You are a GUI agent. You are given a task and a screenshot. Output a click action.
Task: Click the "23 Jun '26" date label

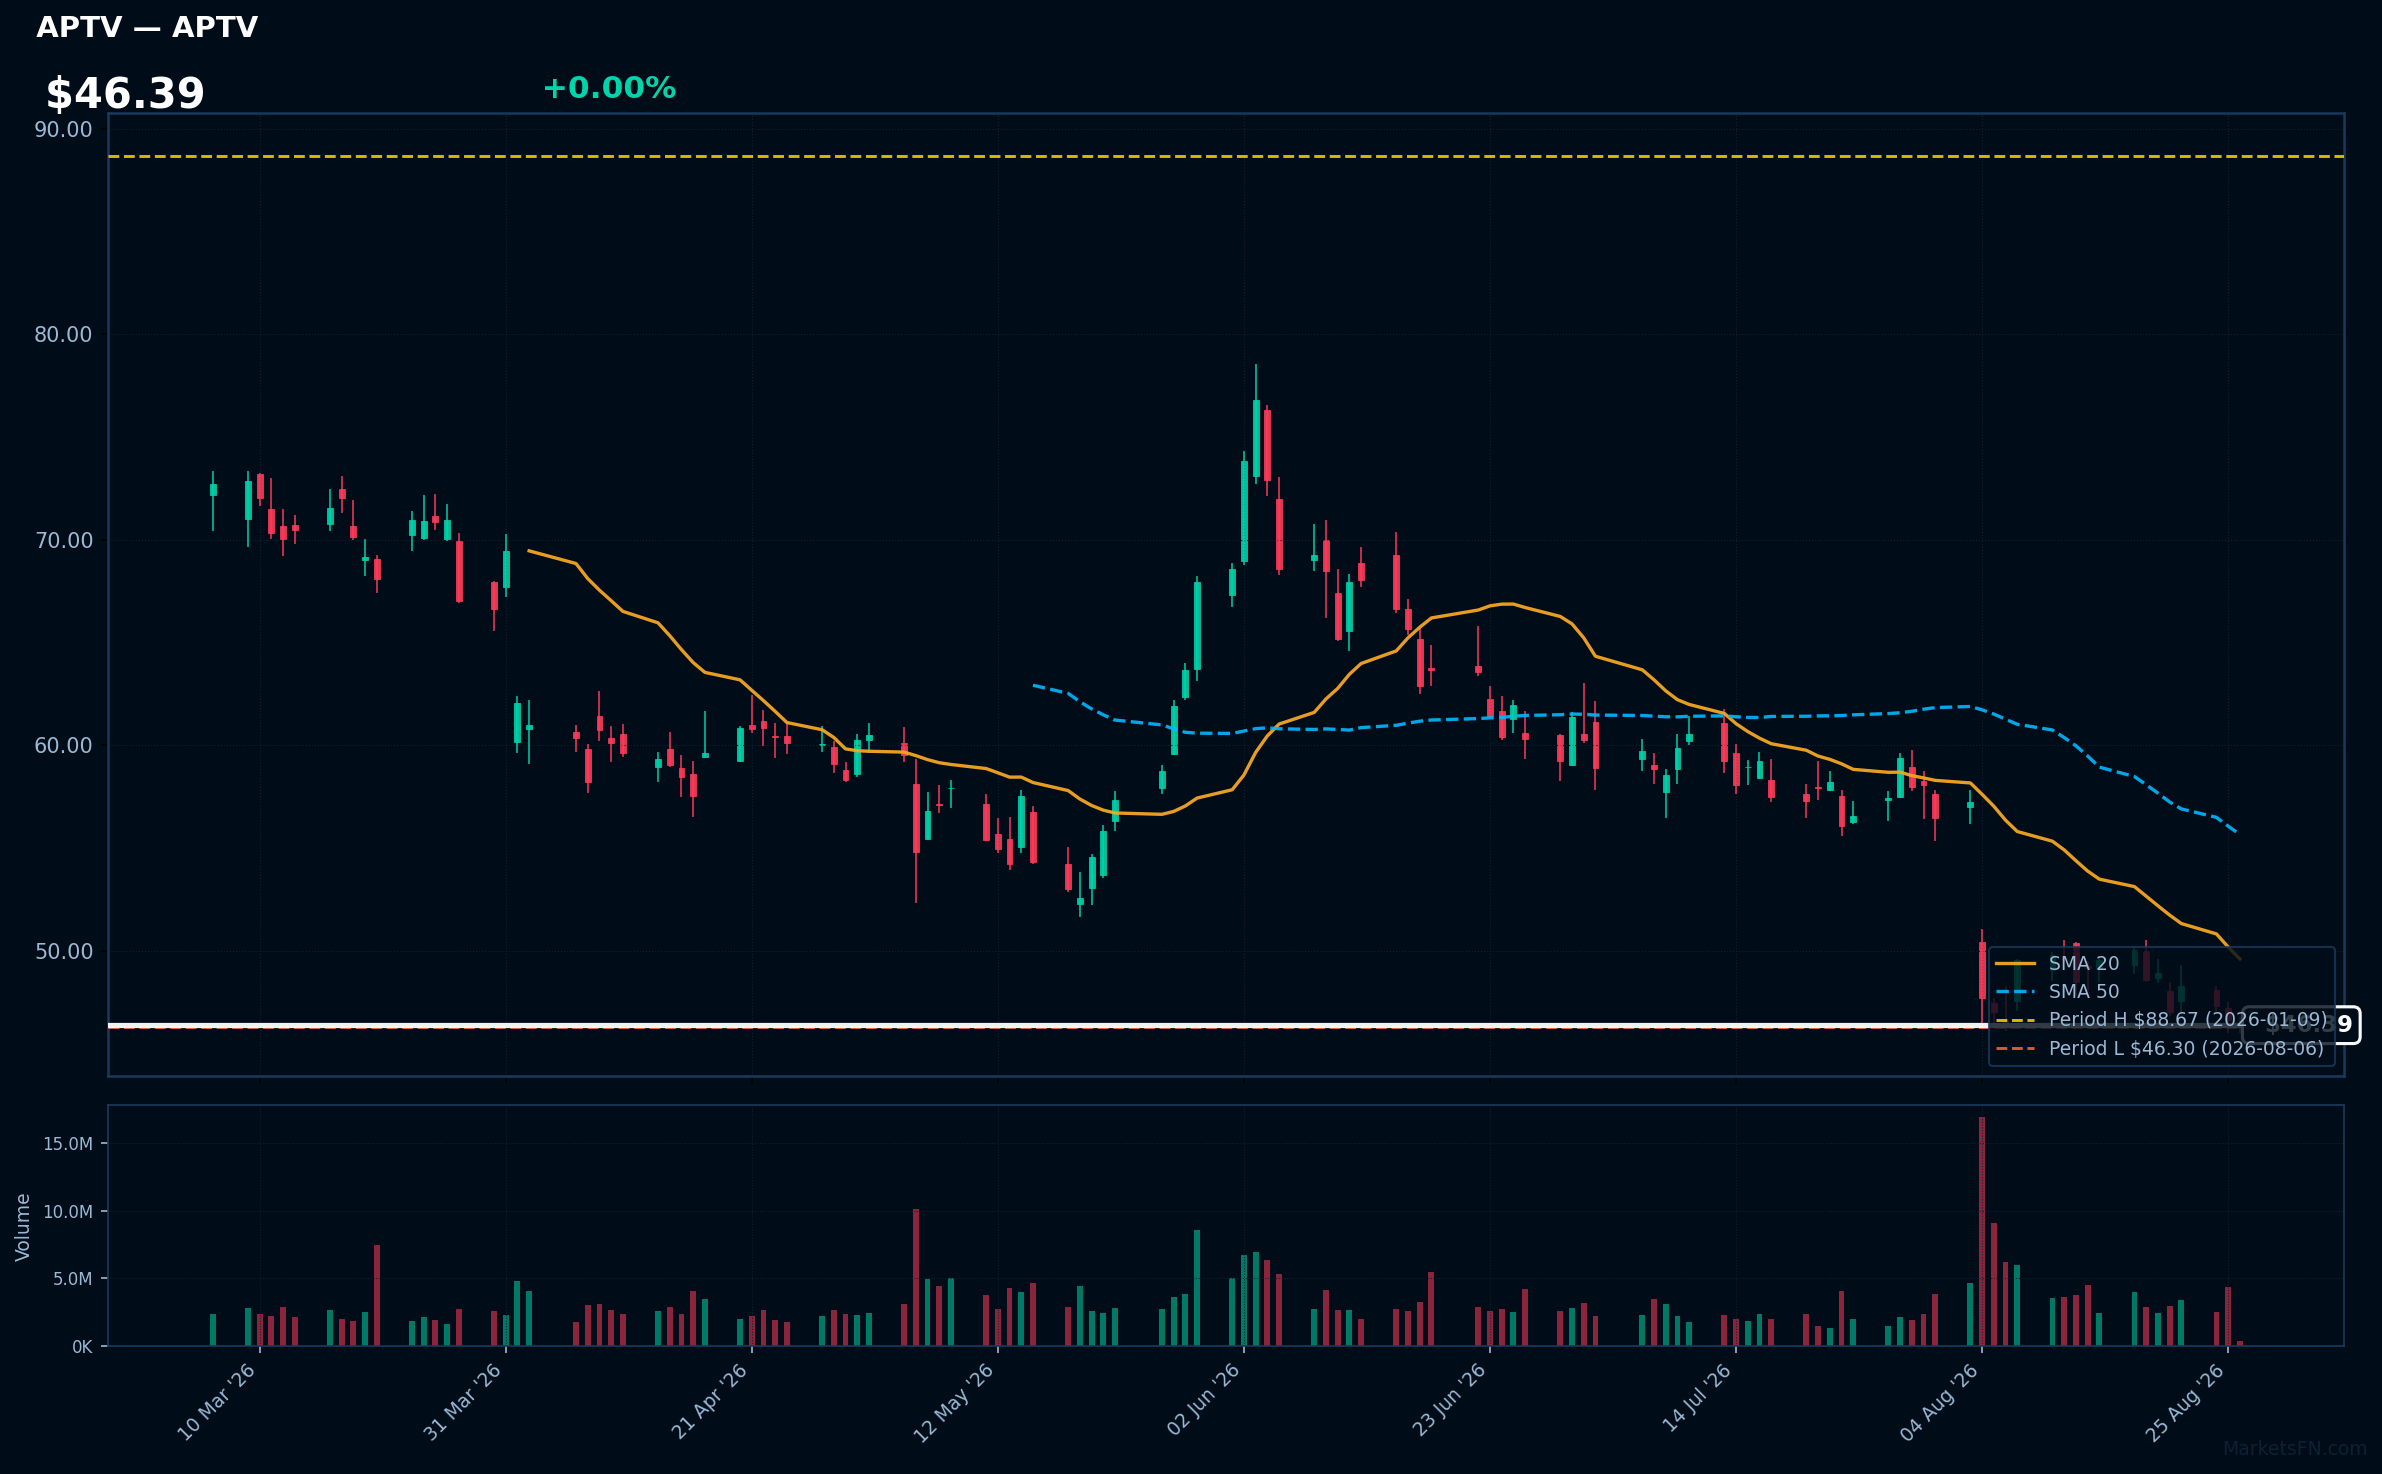[1447, 1402]
